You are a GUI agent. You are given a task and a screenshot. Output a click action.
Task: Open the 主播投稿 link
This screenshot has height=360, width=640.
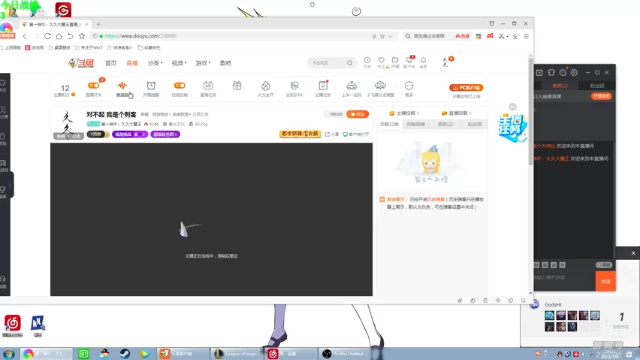[404, 113]
